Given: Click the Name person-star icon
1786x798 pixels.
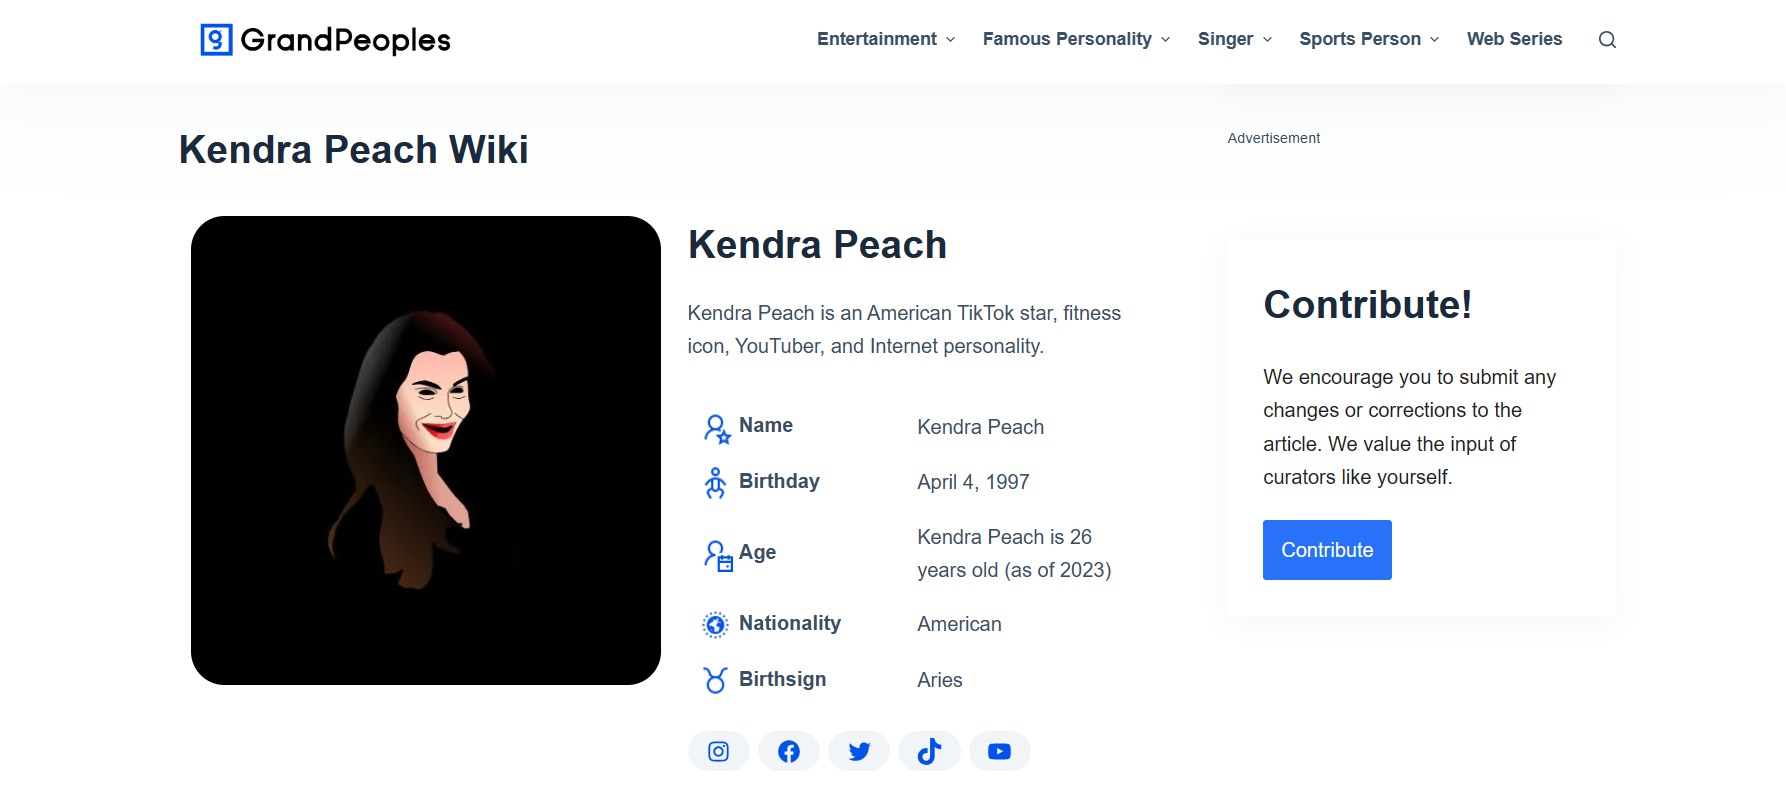Looking at the screenshot, I should pos(717,429).
